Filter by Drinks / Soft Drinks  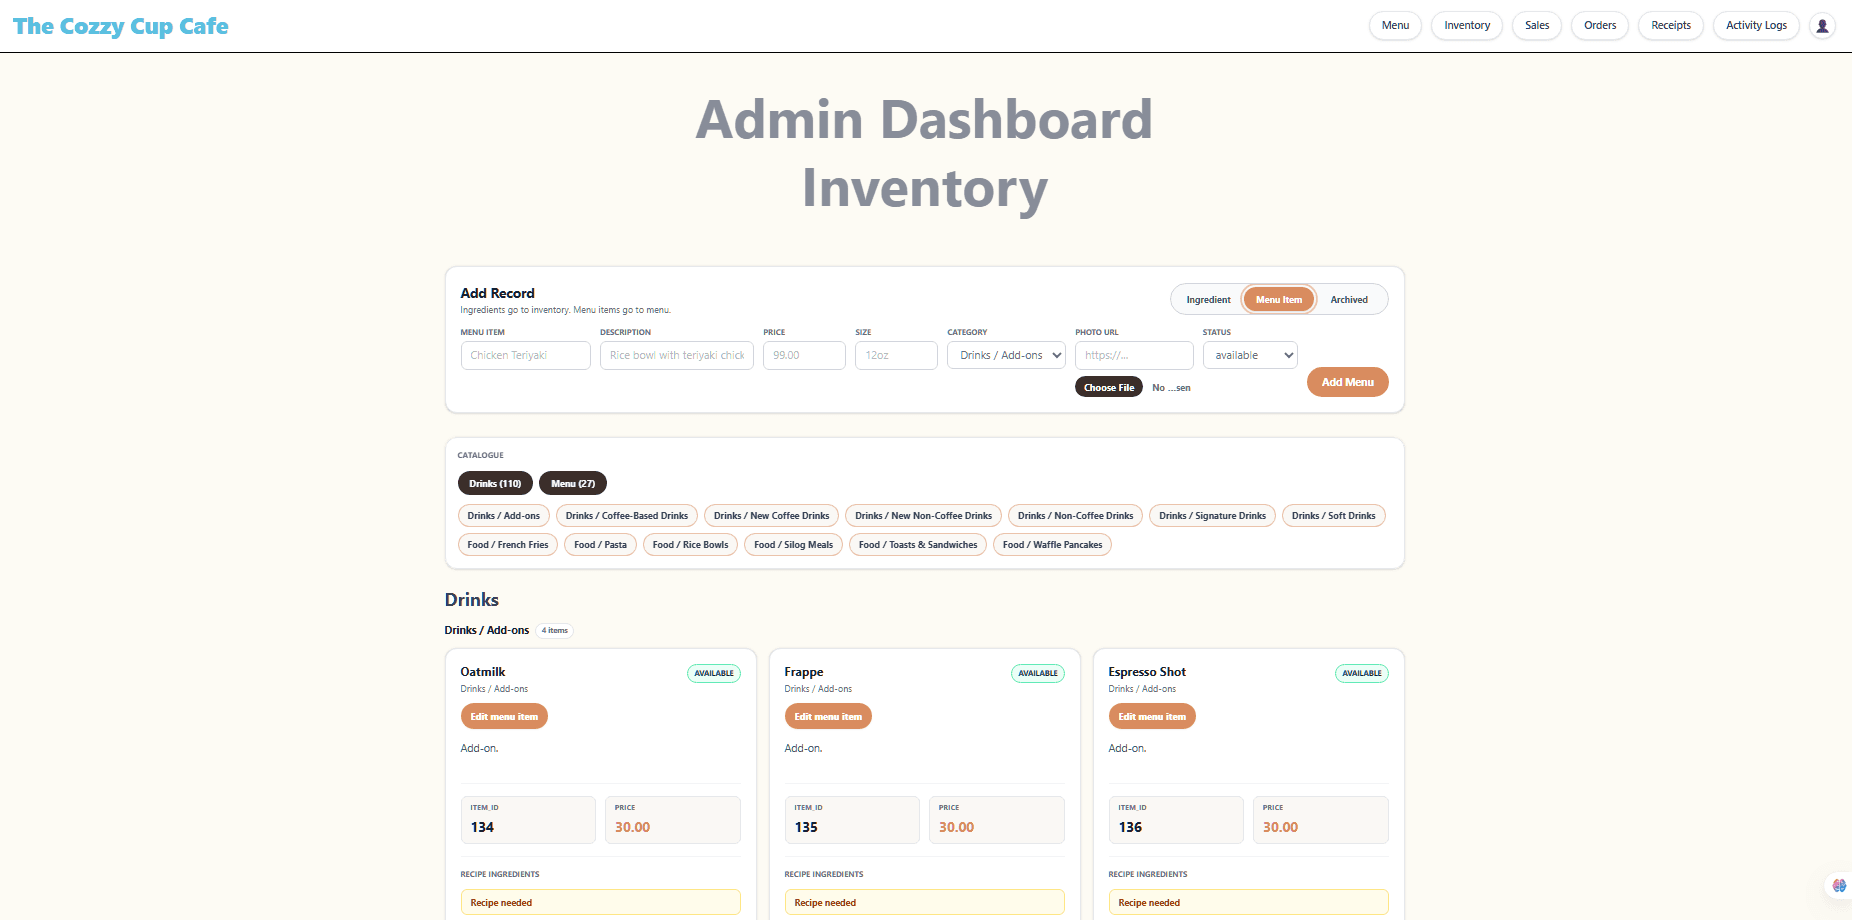pyautogui.click(x=1334, y=516)
